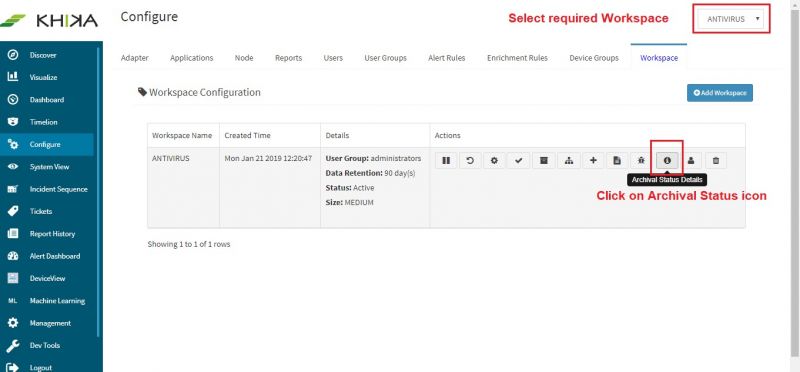Open the hierarchy sitemap action icon
The width and height of the screenshot is (800, 372).
coord(568,161)
